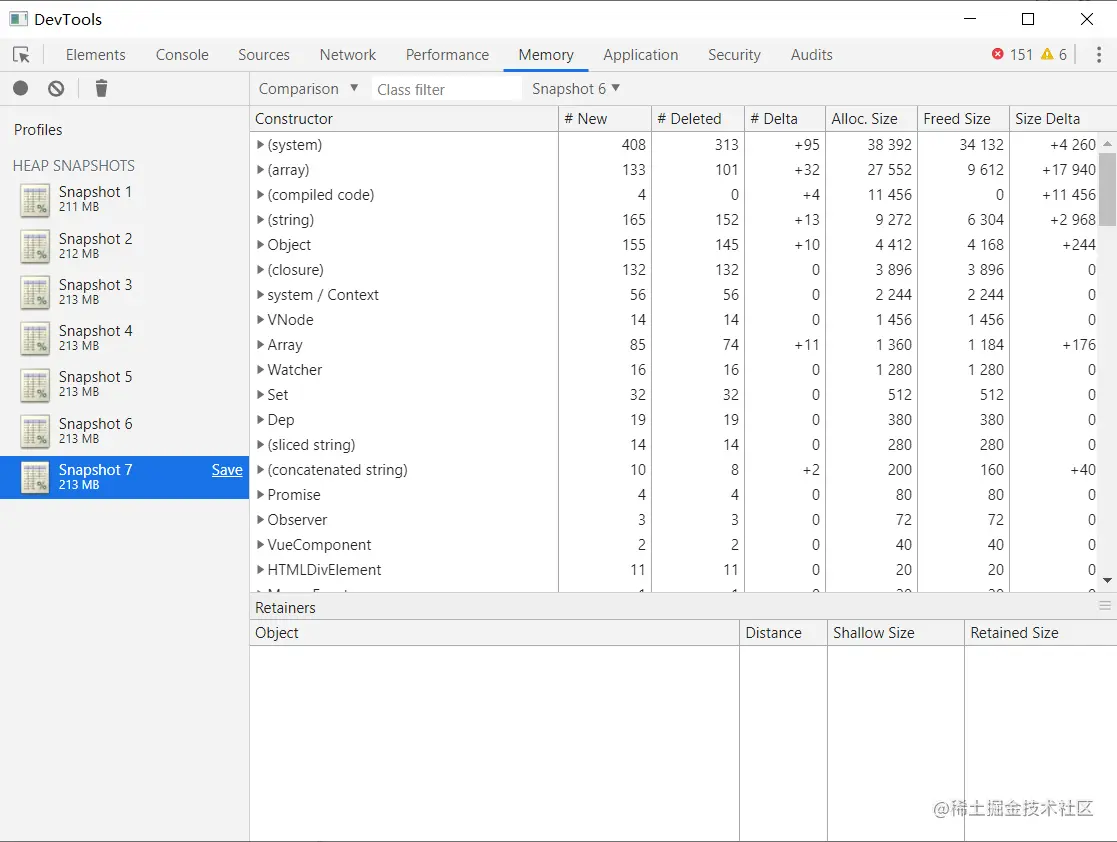Click the Retained Size column header
Viewport: 1117px width, 842px height.
(x=1040, y=633)
